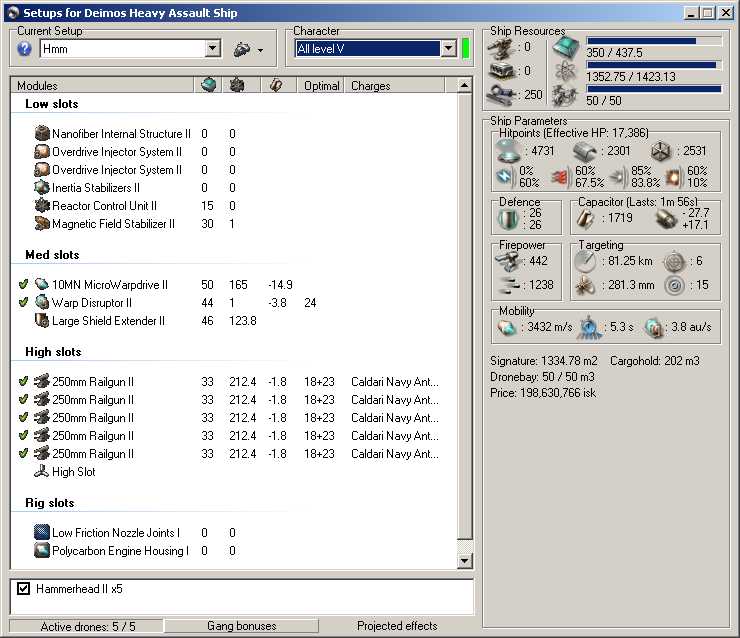Select the Med slots section heading
Screen dimensions: 740x638
(x=52, y=255)
